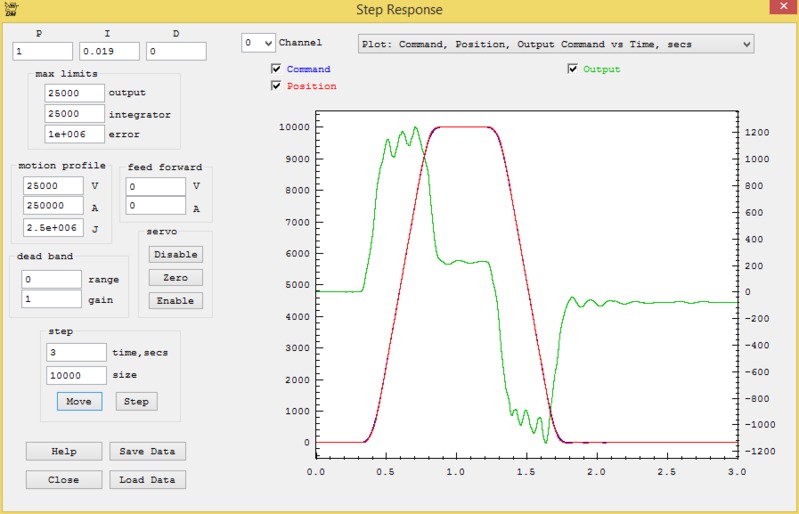799x514 pixels.
Task: Click Save Data
Action: coord(147,451)
